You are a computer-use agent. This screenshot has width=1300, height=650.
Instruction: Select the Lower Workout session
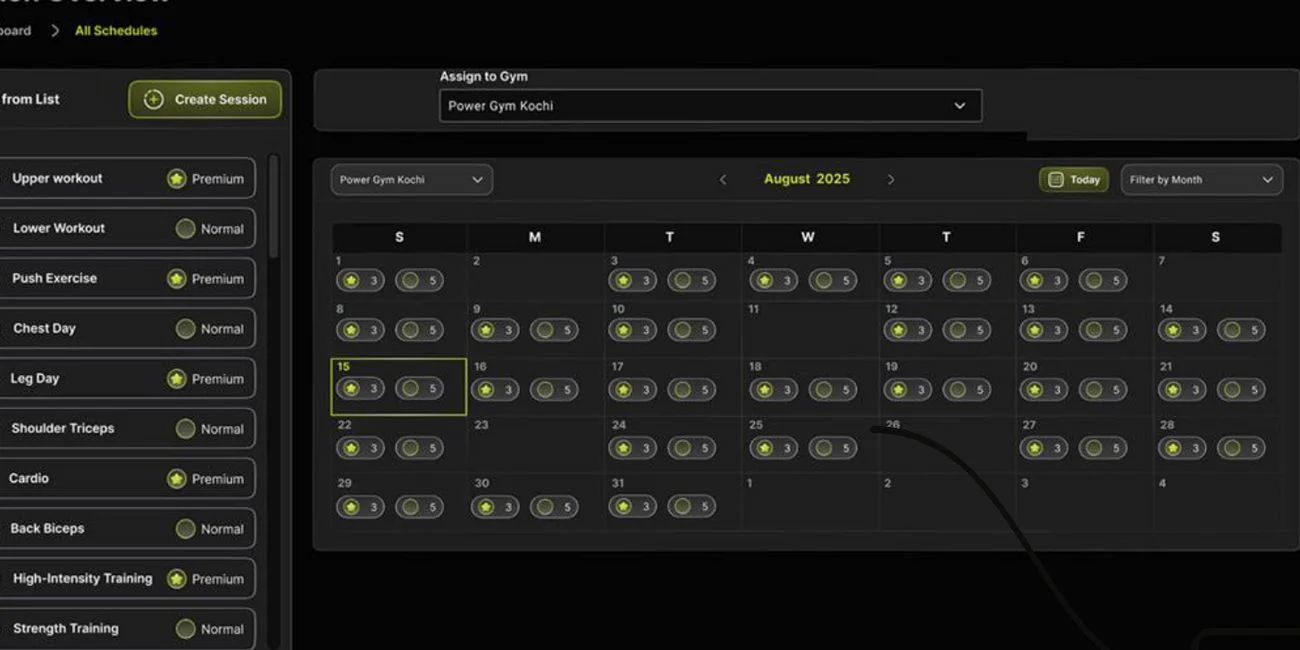(126, 228)
